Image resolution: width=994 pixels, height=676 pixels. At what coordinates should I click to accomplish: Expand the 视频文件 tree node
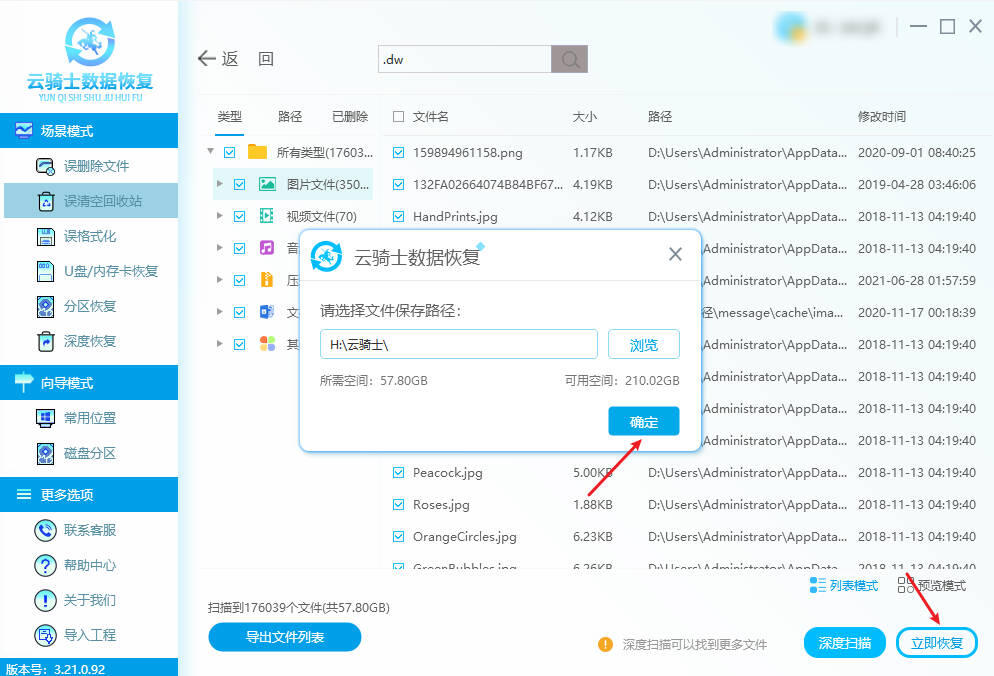pos(219,216)
